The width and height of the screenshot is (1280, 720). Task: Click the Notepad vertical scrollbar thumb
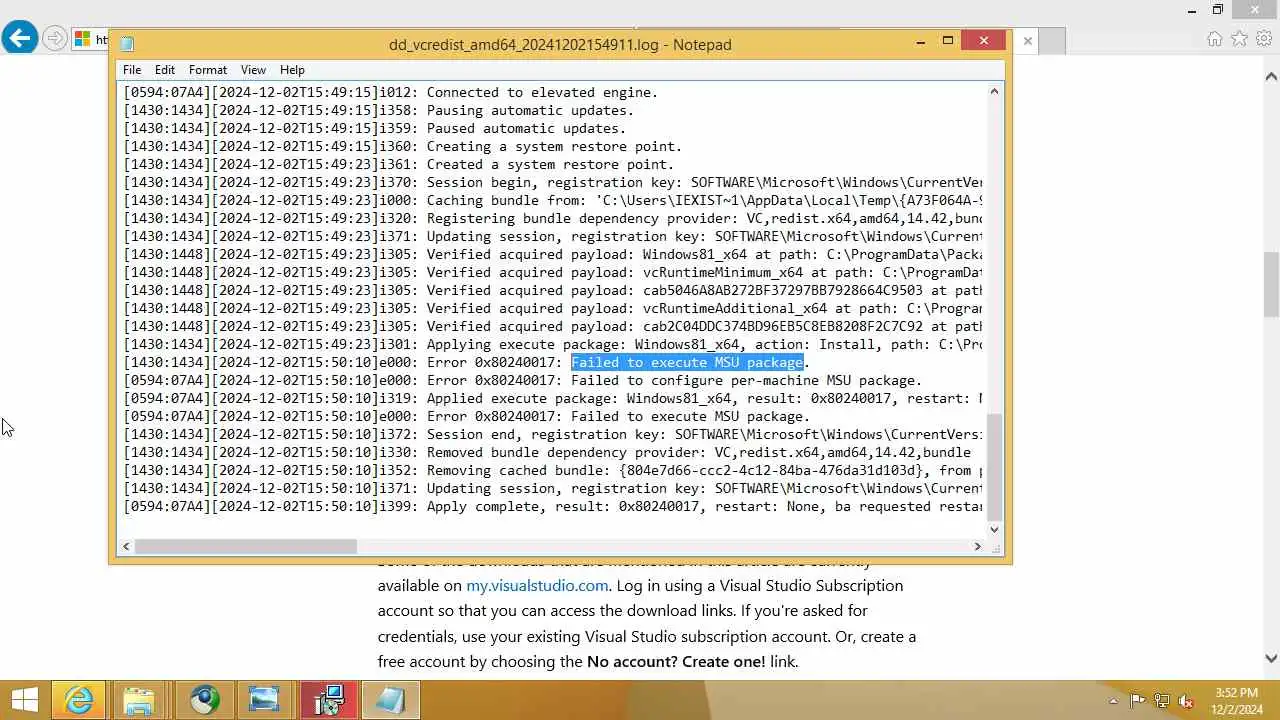coord(994,468)
